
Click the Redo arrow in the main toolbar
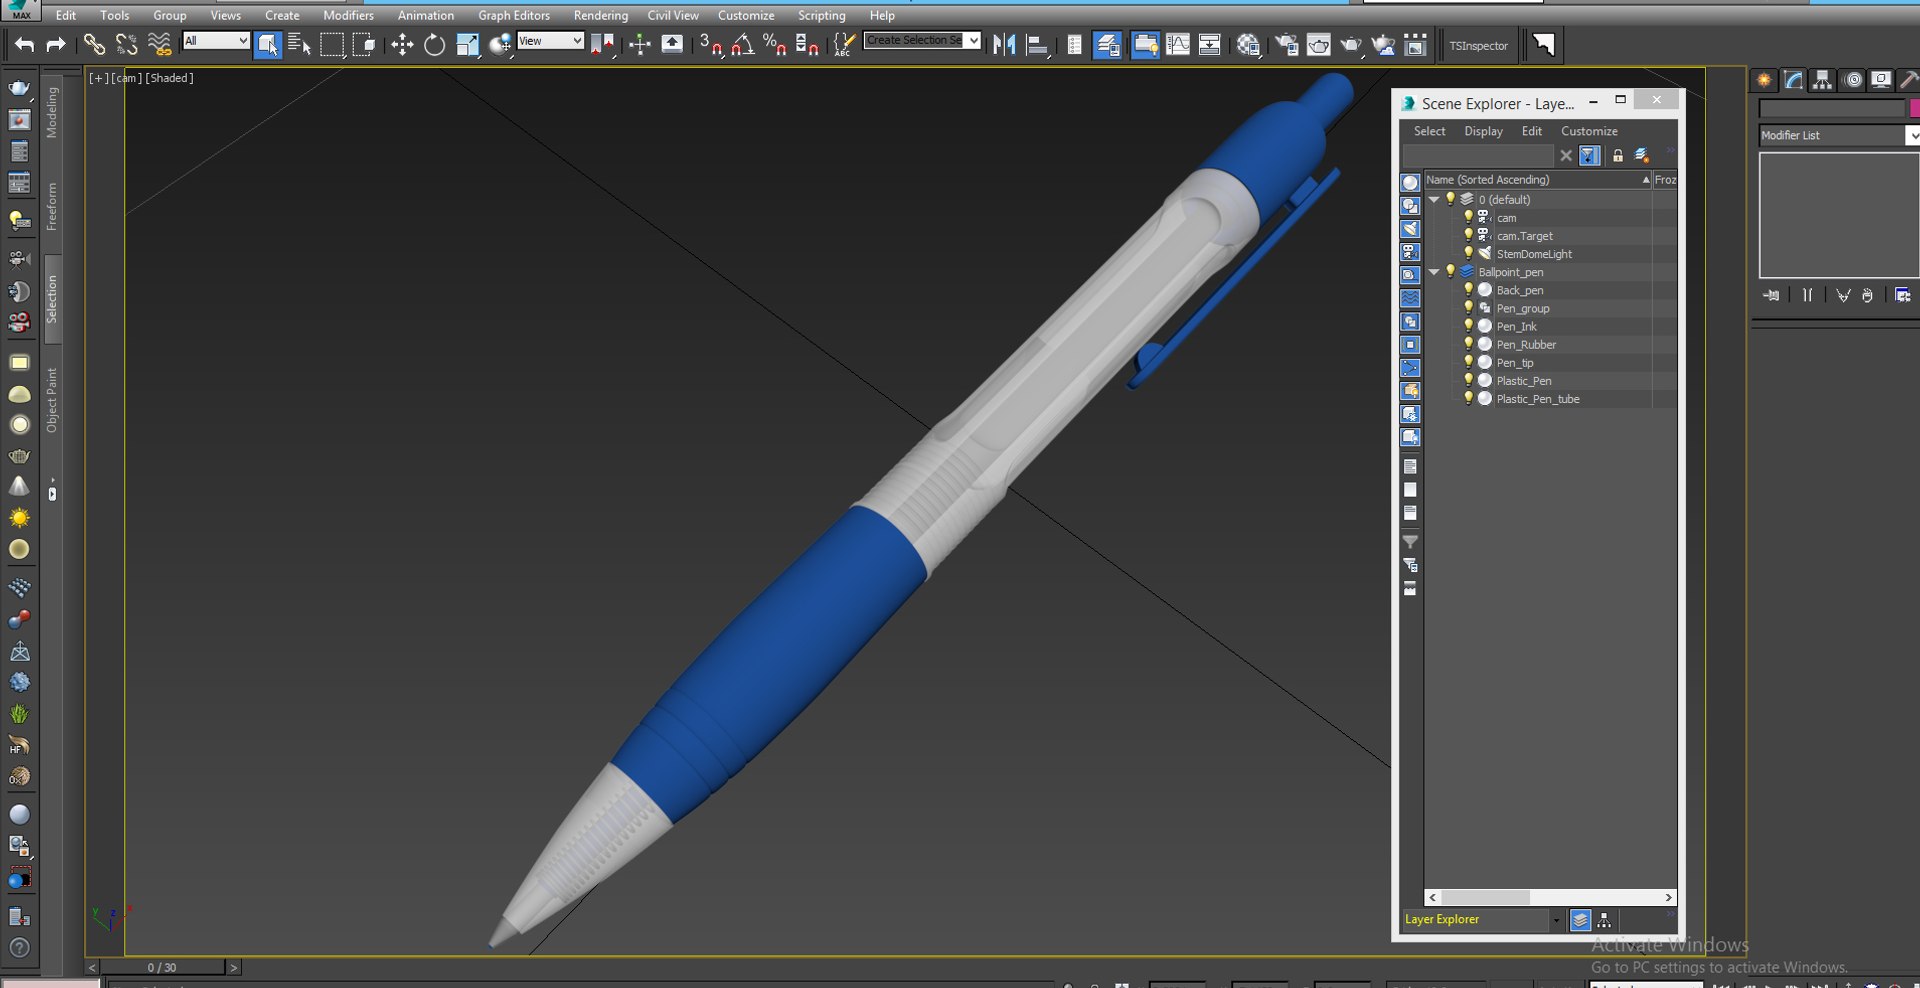(x=56, y=45)
